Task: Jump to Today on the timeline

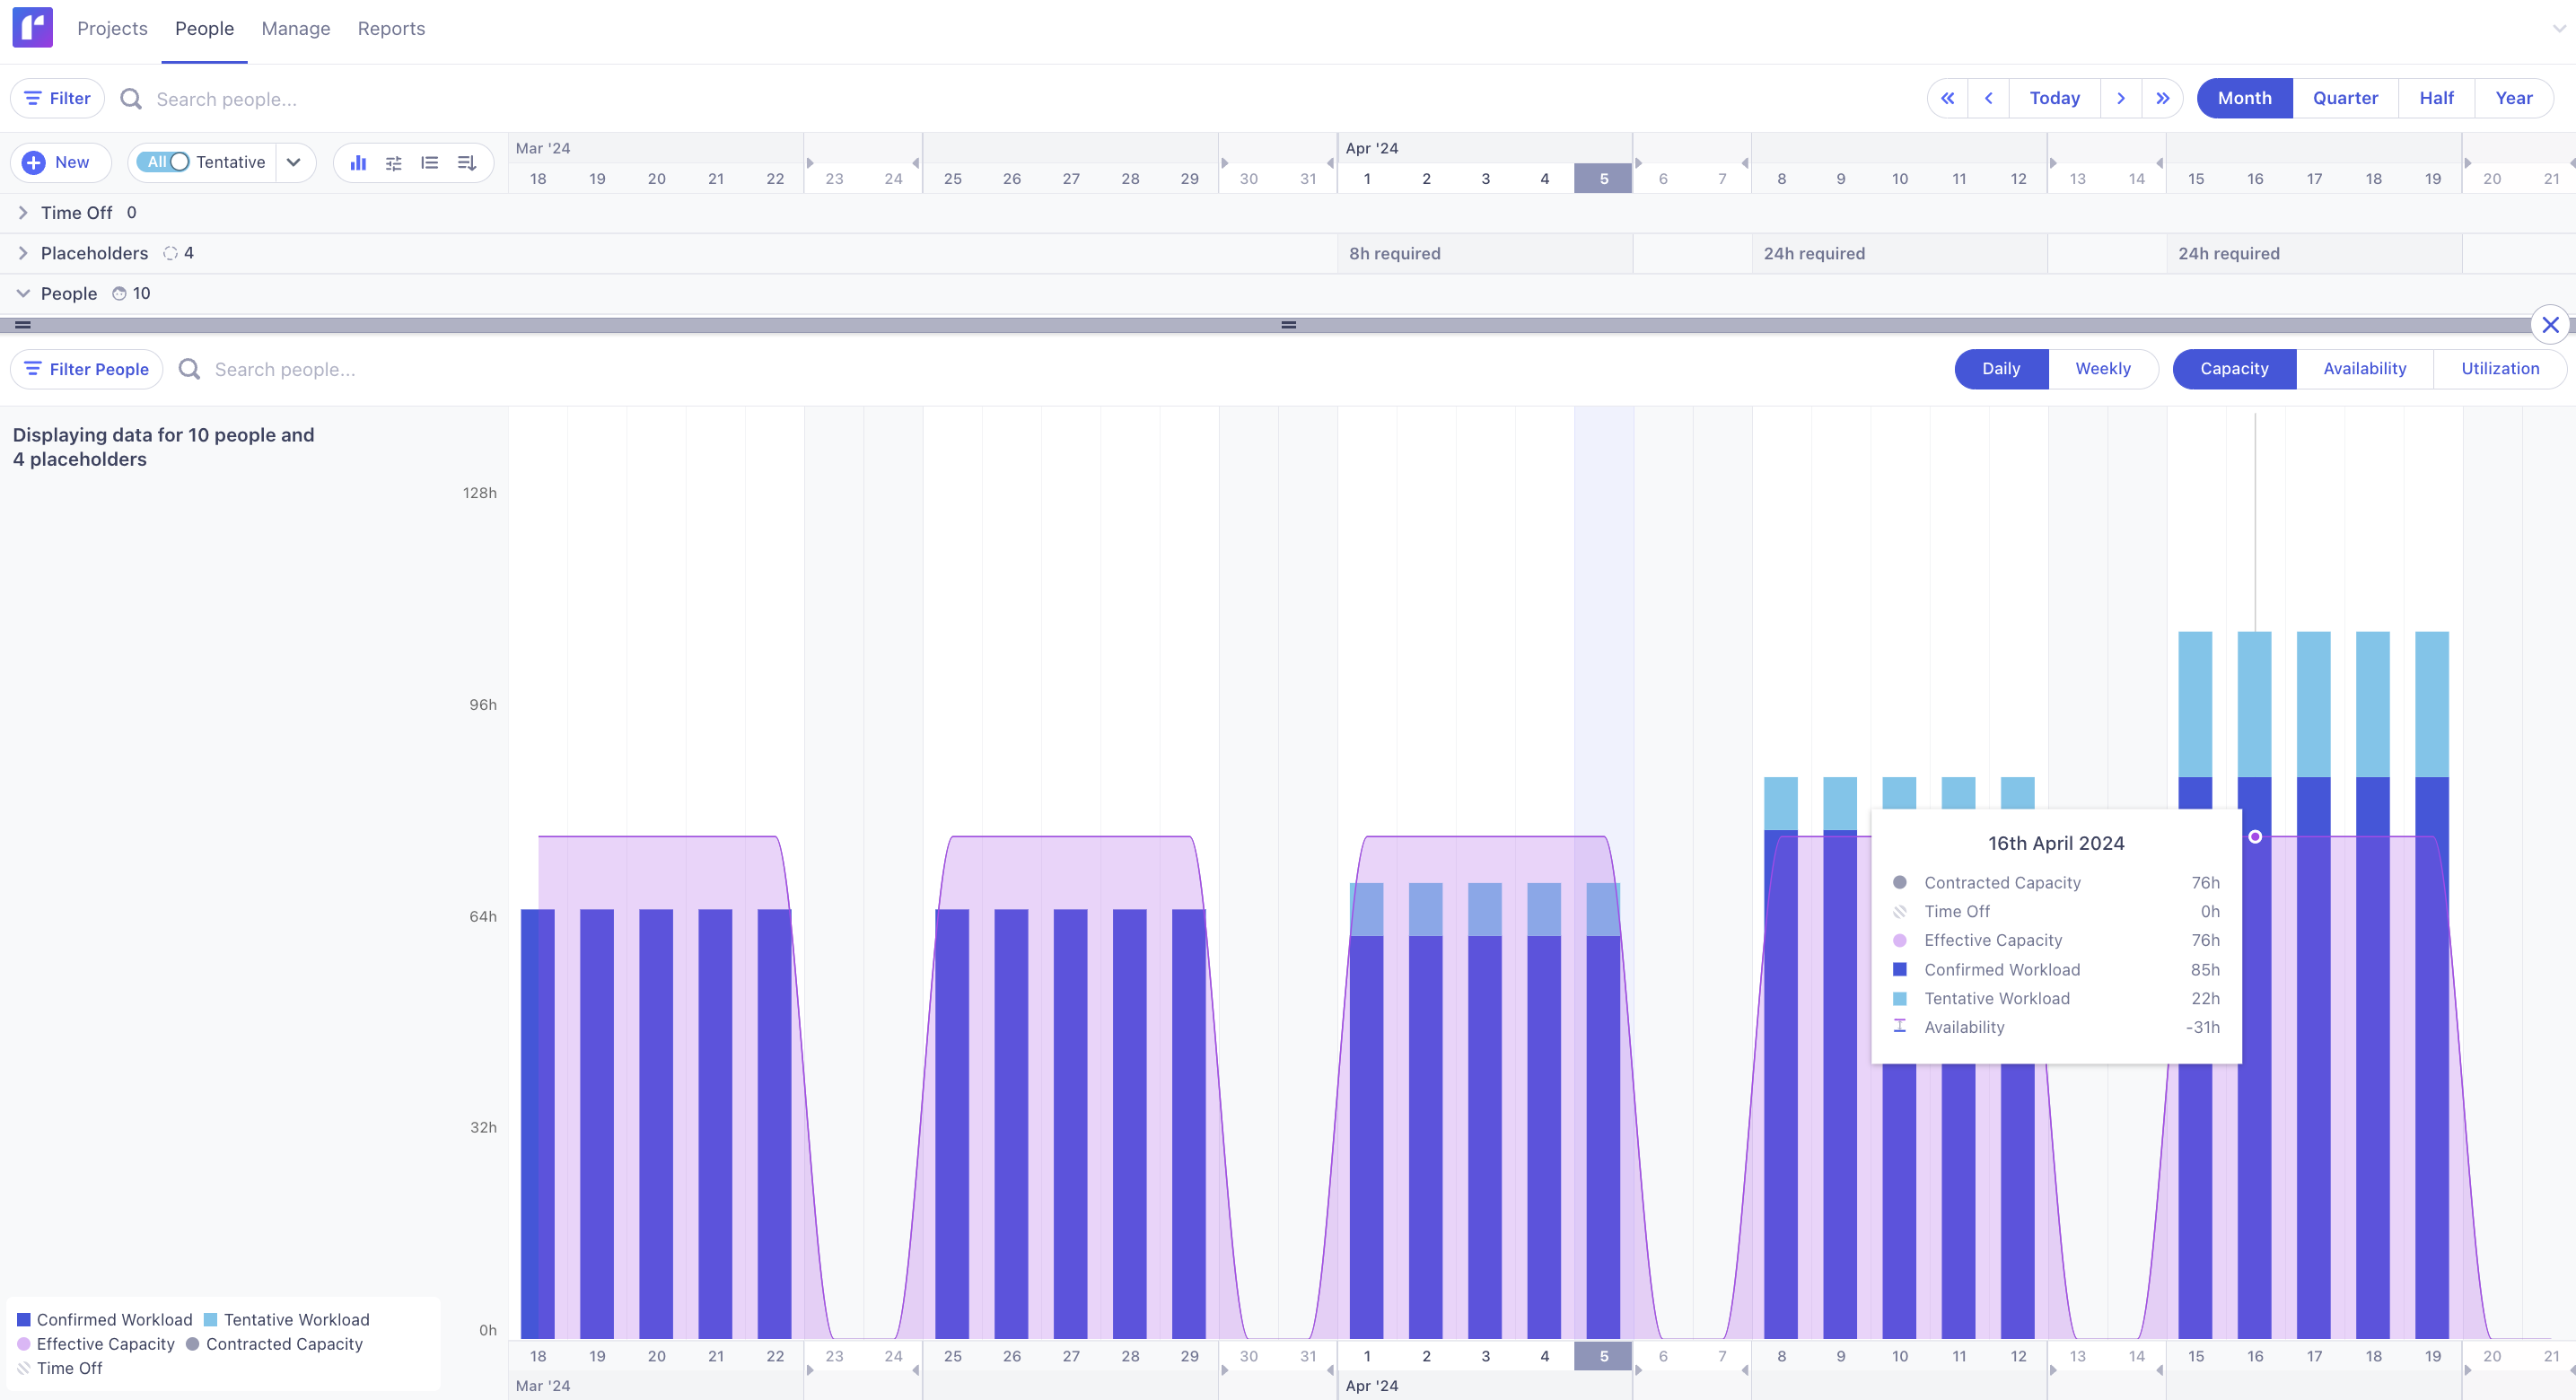Action: pos(2054,98)
